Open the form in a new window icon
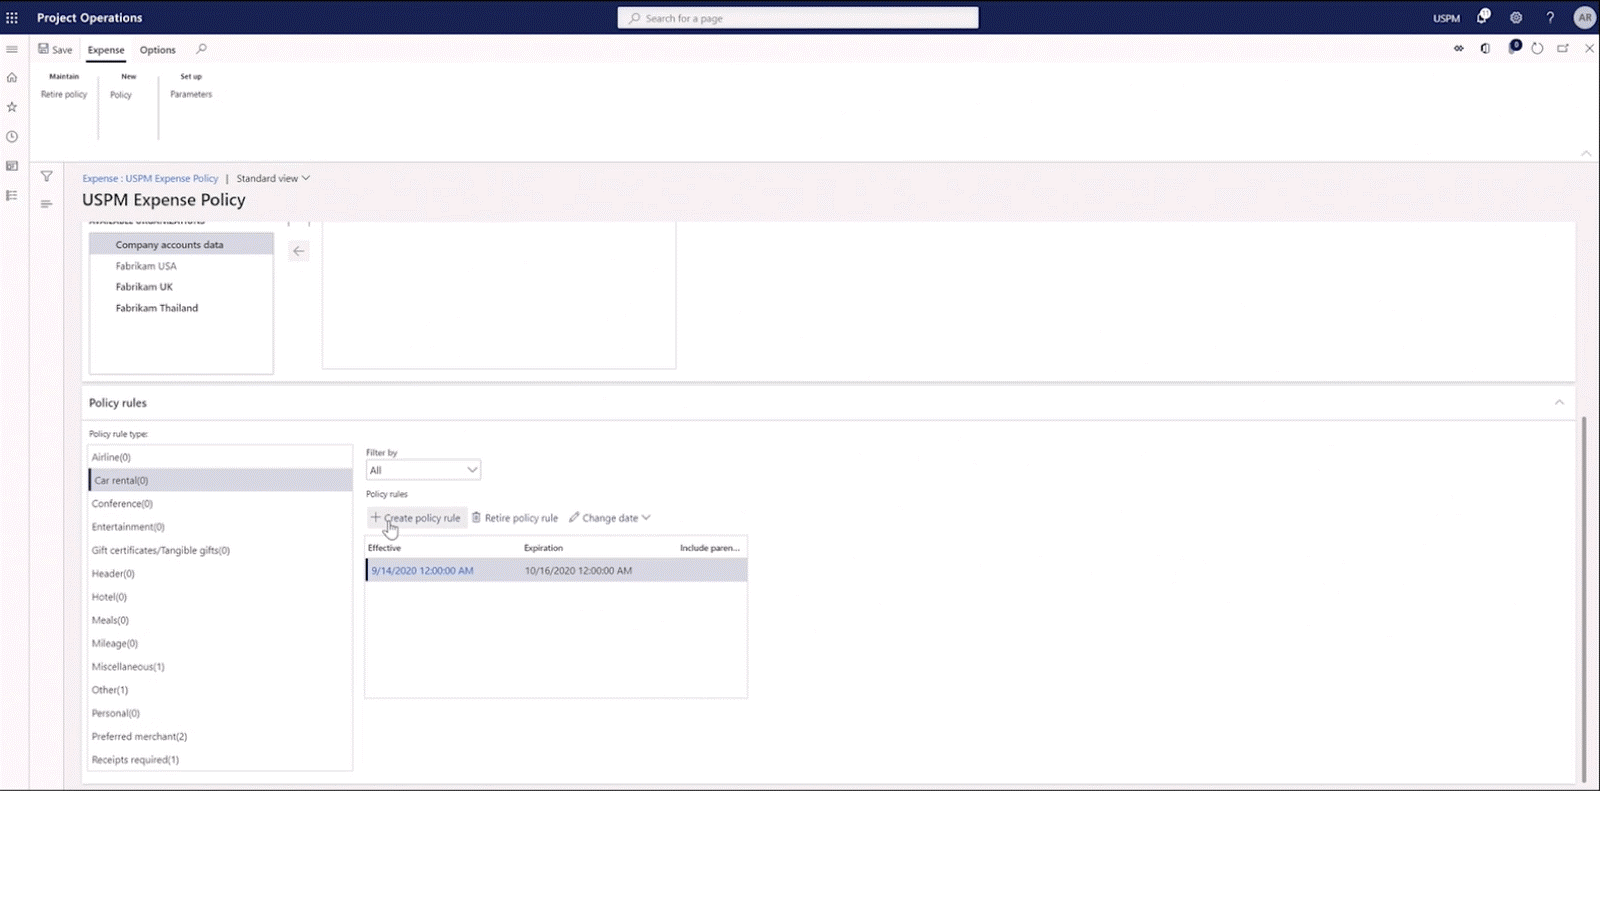This screenshot has height=900, width=1600. [1563, 47]
